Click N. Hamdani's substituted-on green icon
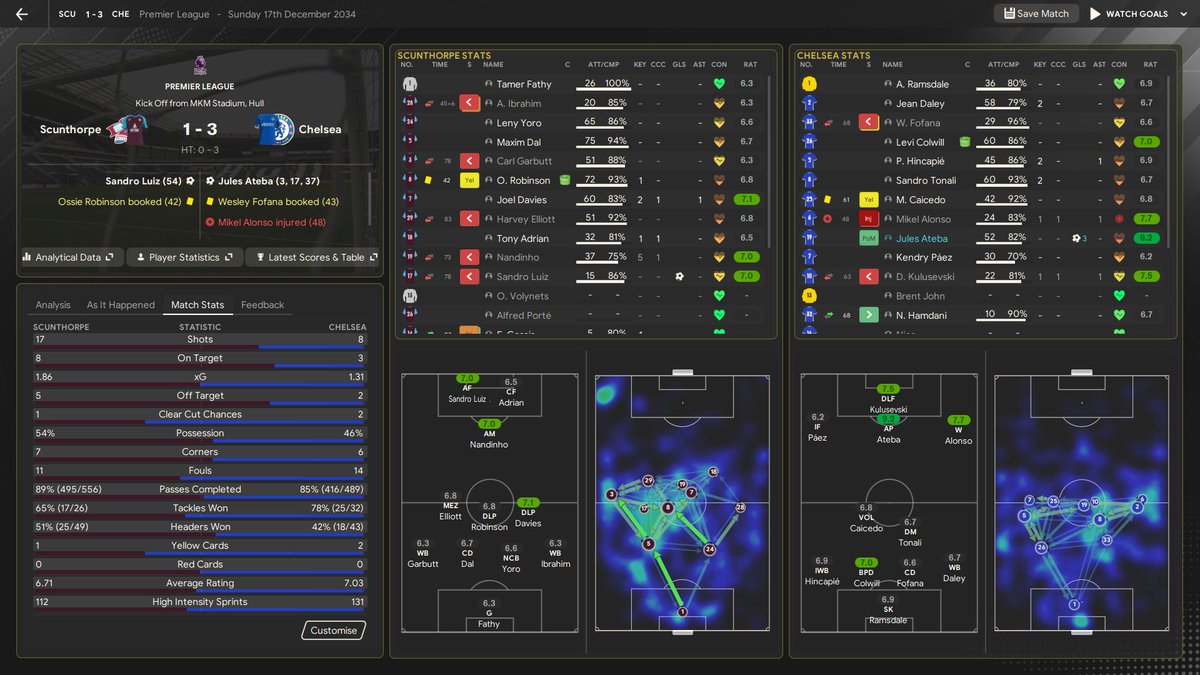The width and height of the screenshot is (1200, 675). (x=870, y=315)
